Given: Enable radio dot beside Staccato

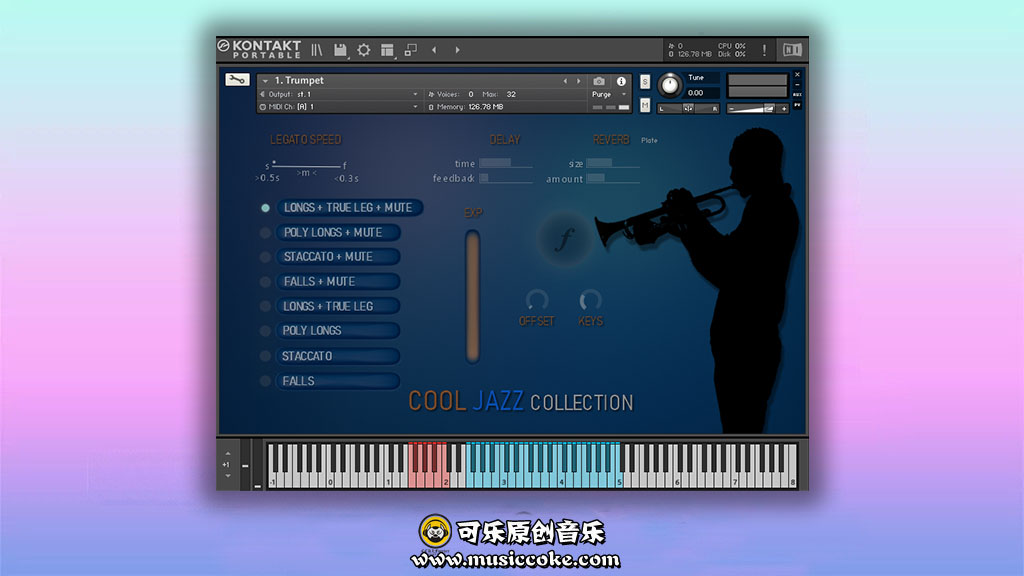Looking at the screenshot, I should point(265,356).
